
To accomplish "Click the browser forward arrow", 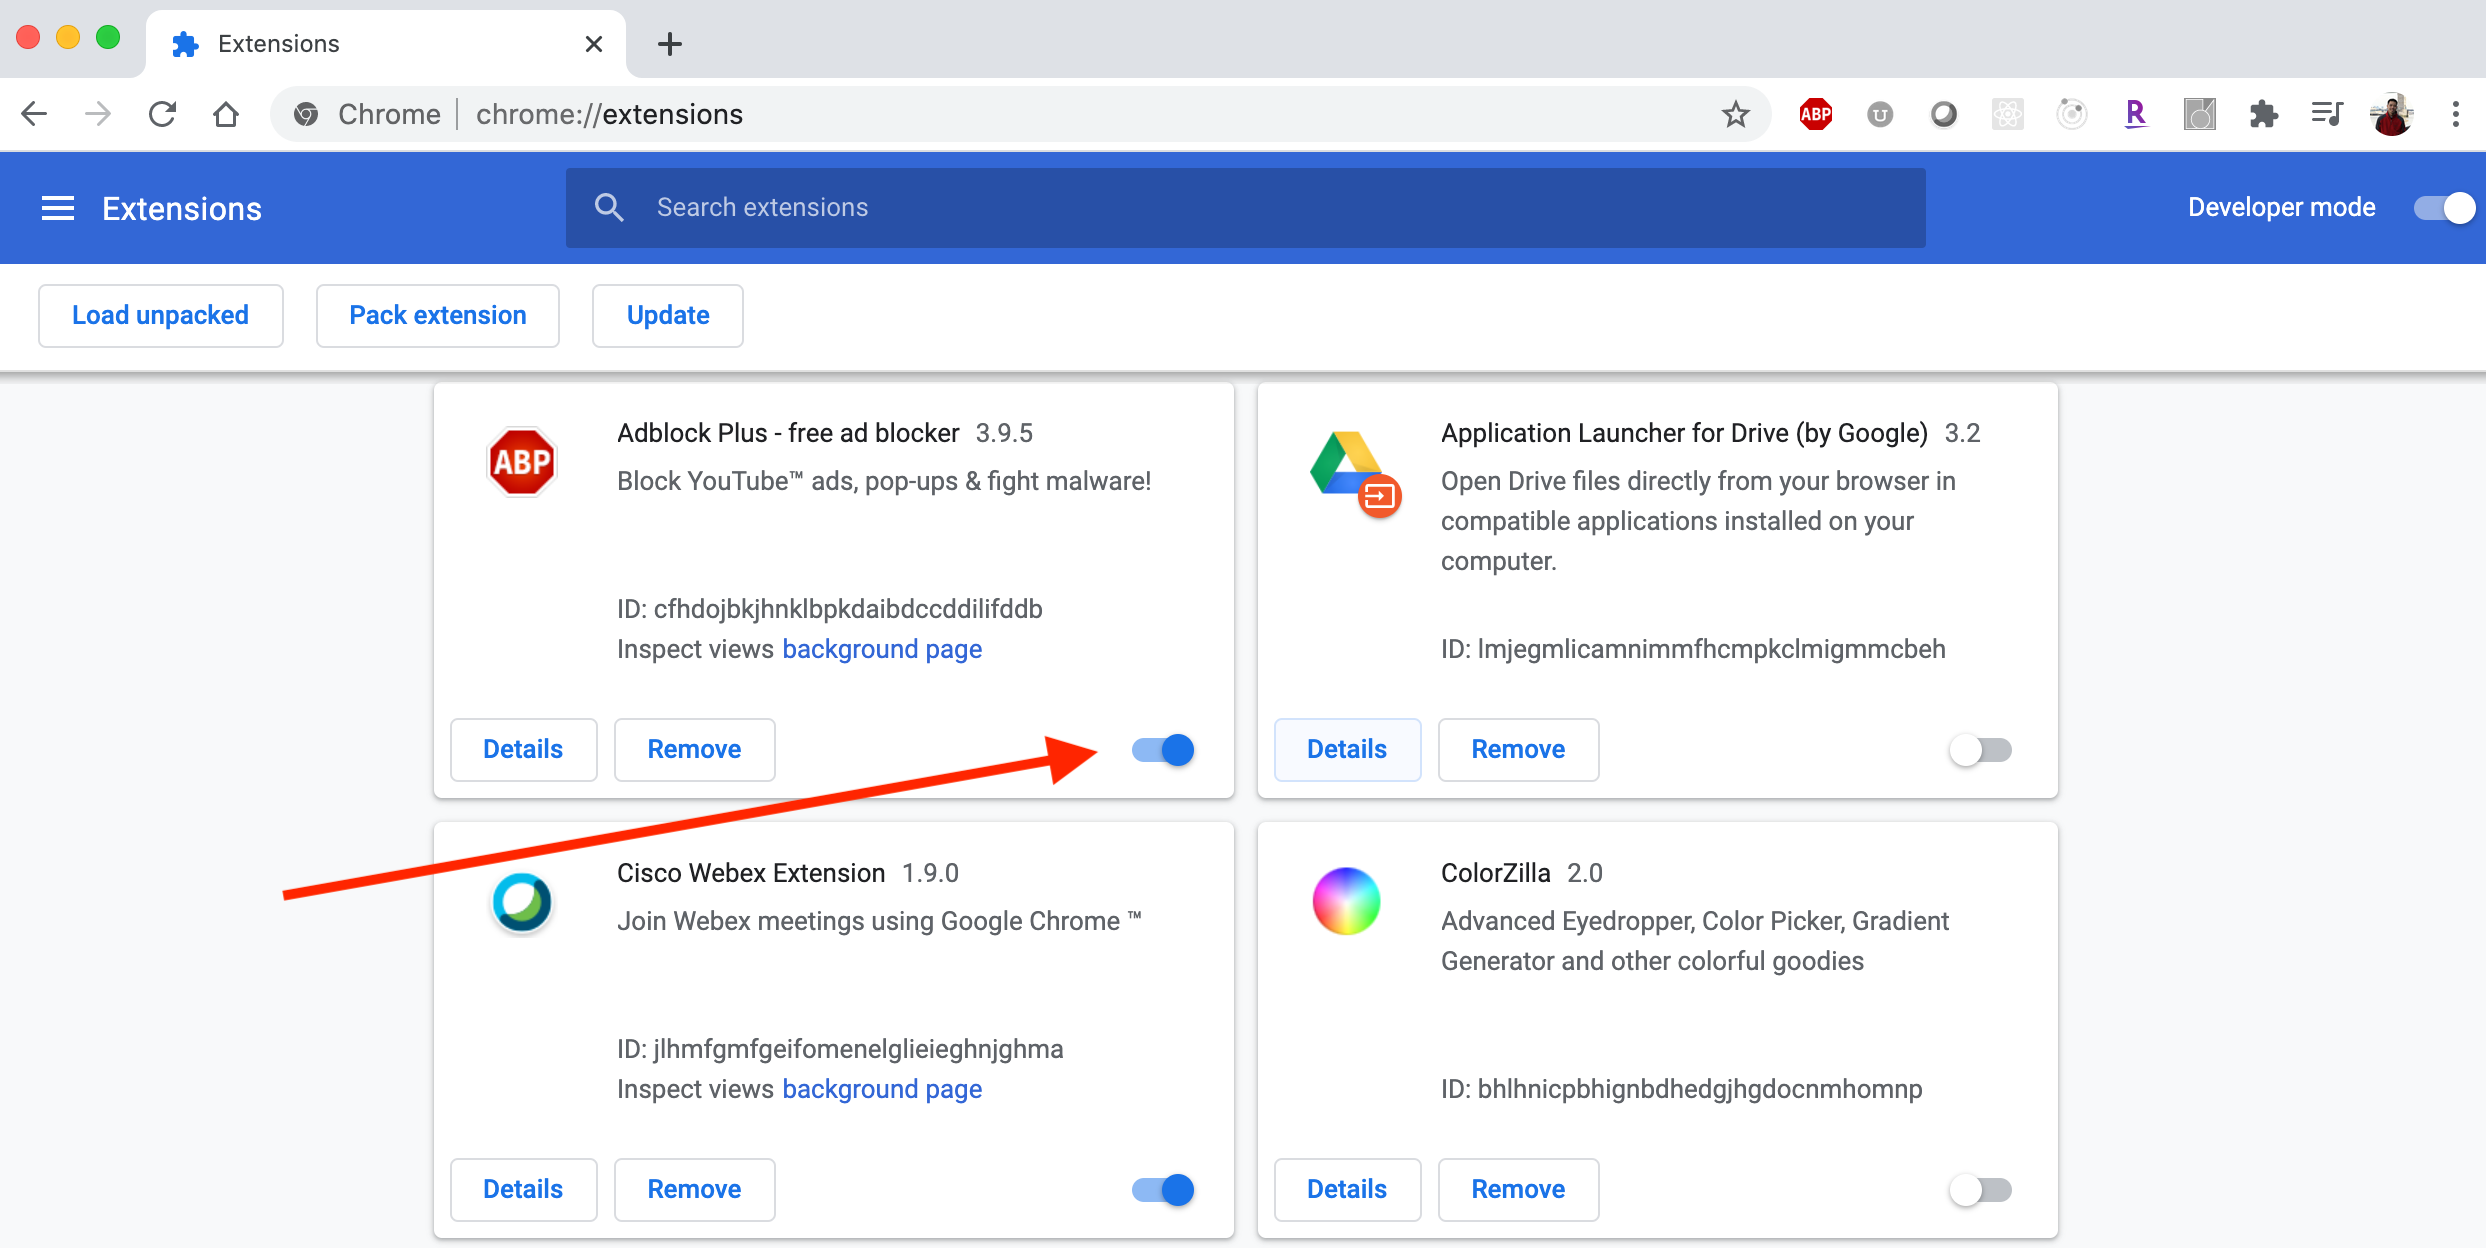I will (98, 114).
